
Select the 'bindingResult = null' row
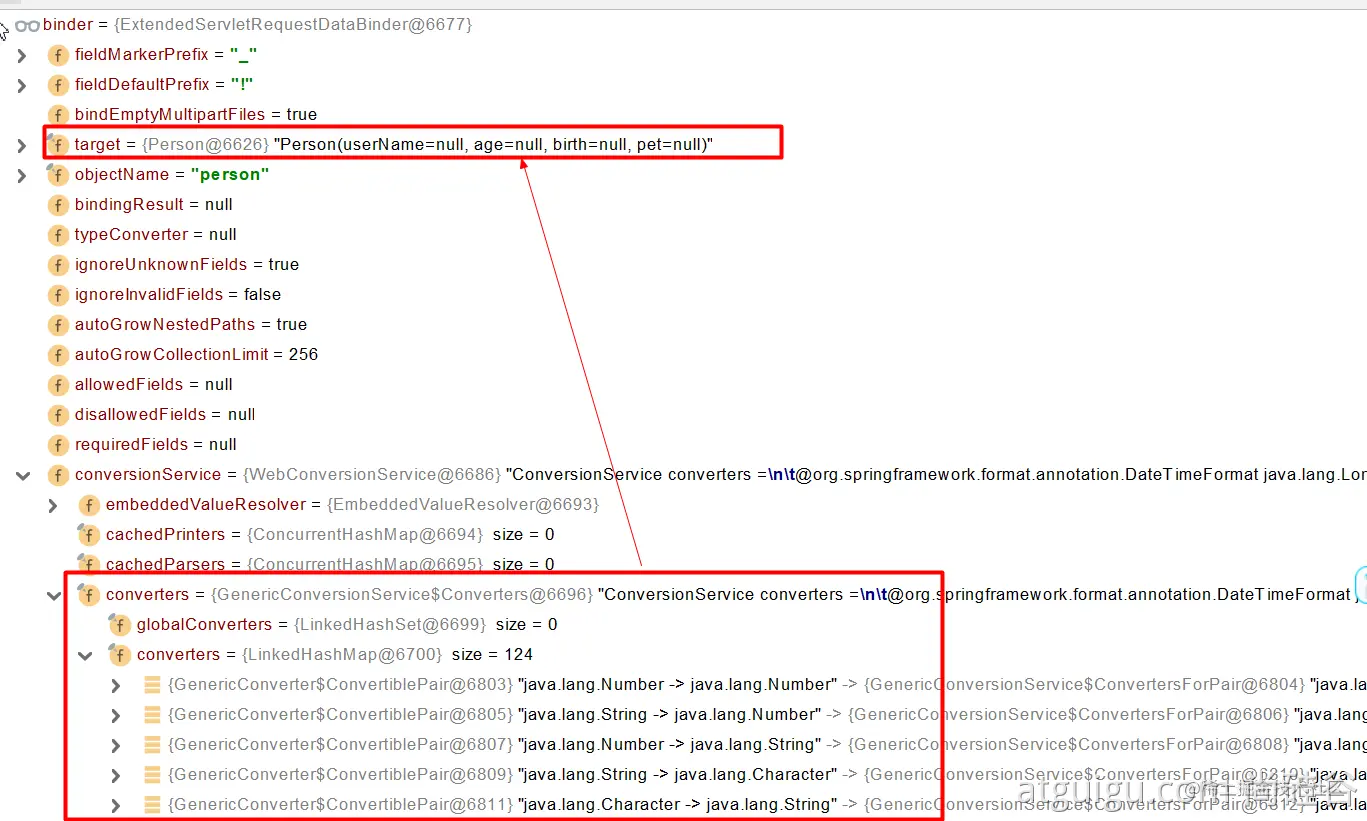point(154,205)
